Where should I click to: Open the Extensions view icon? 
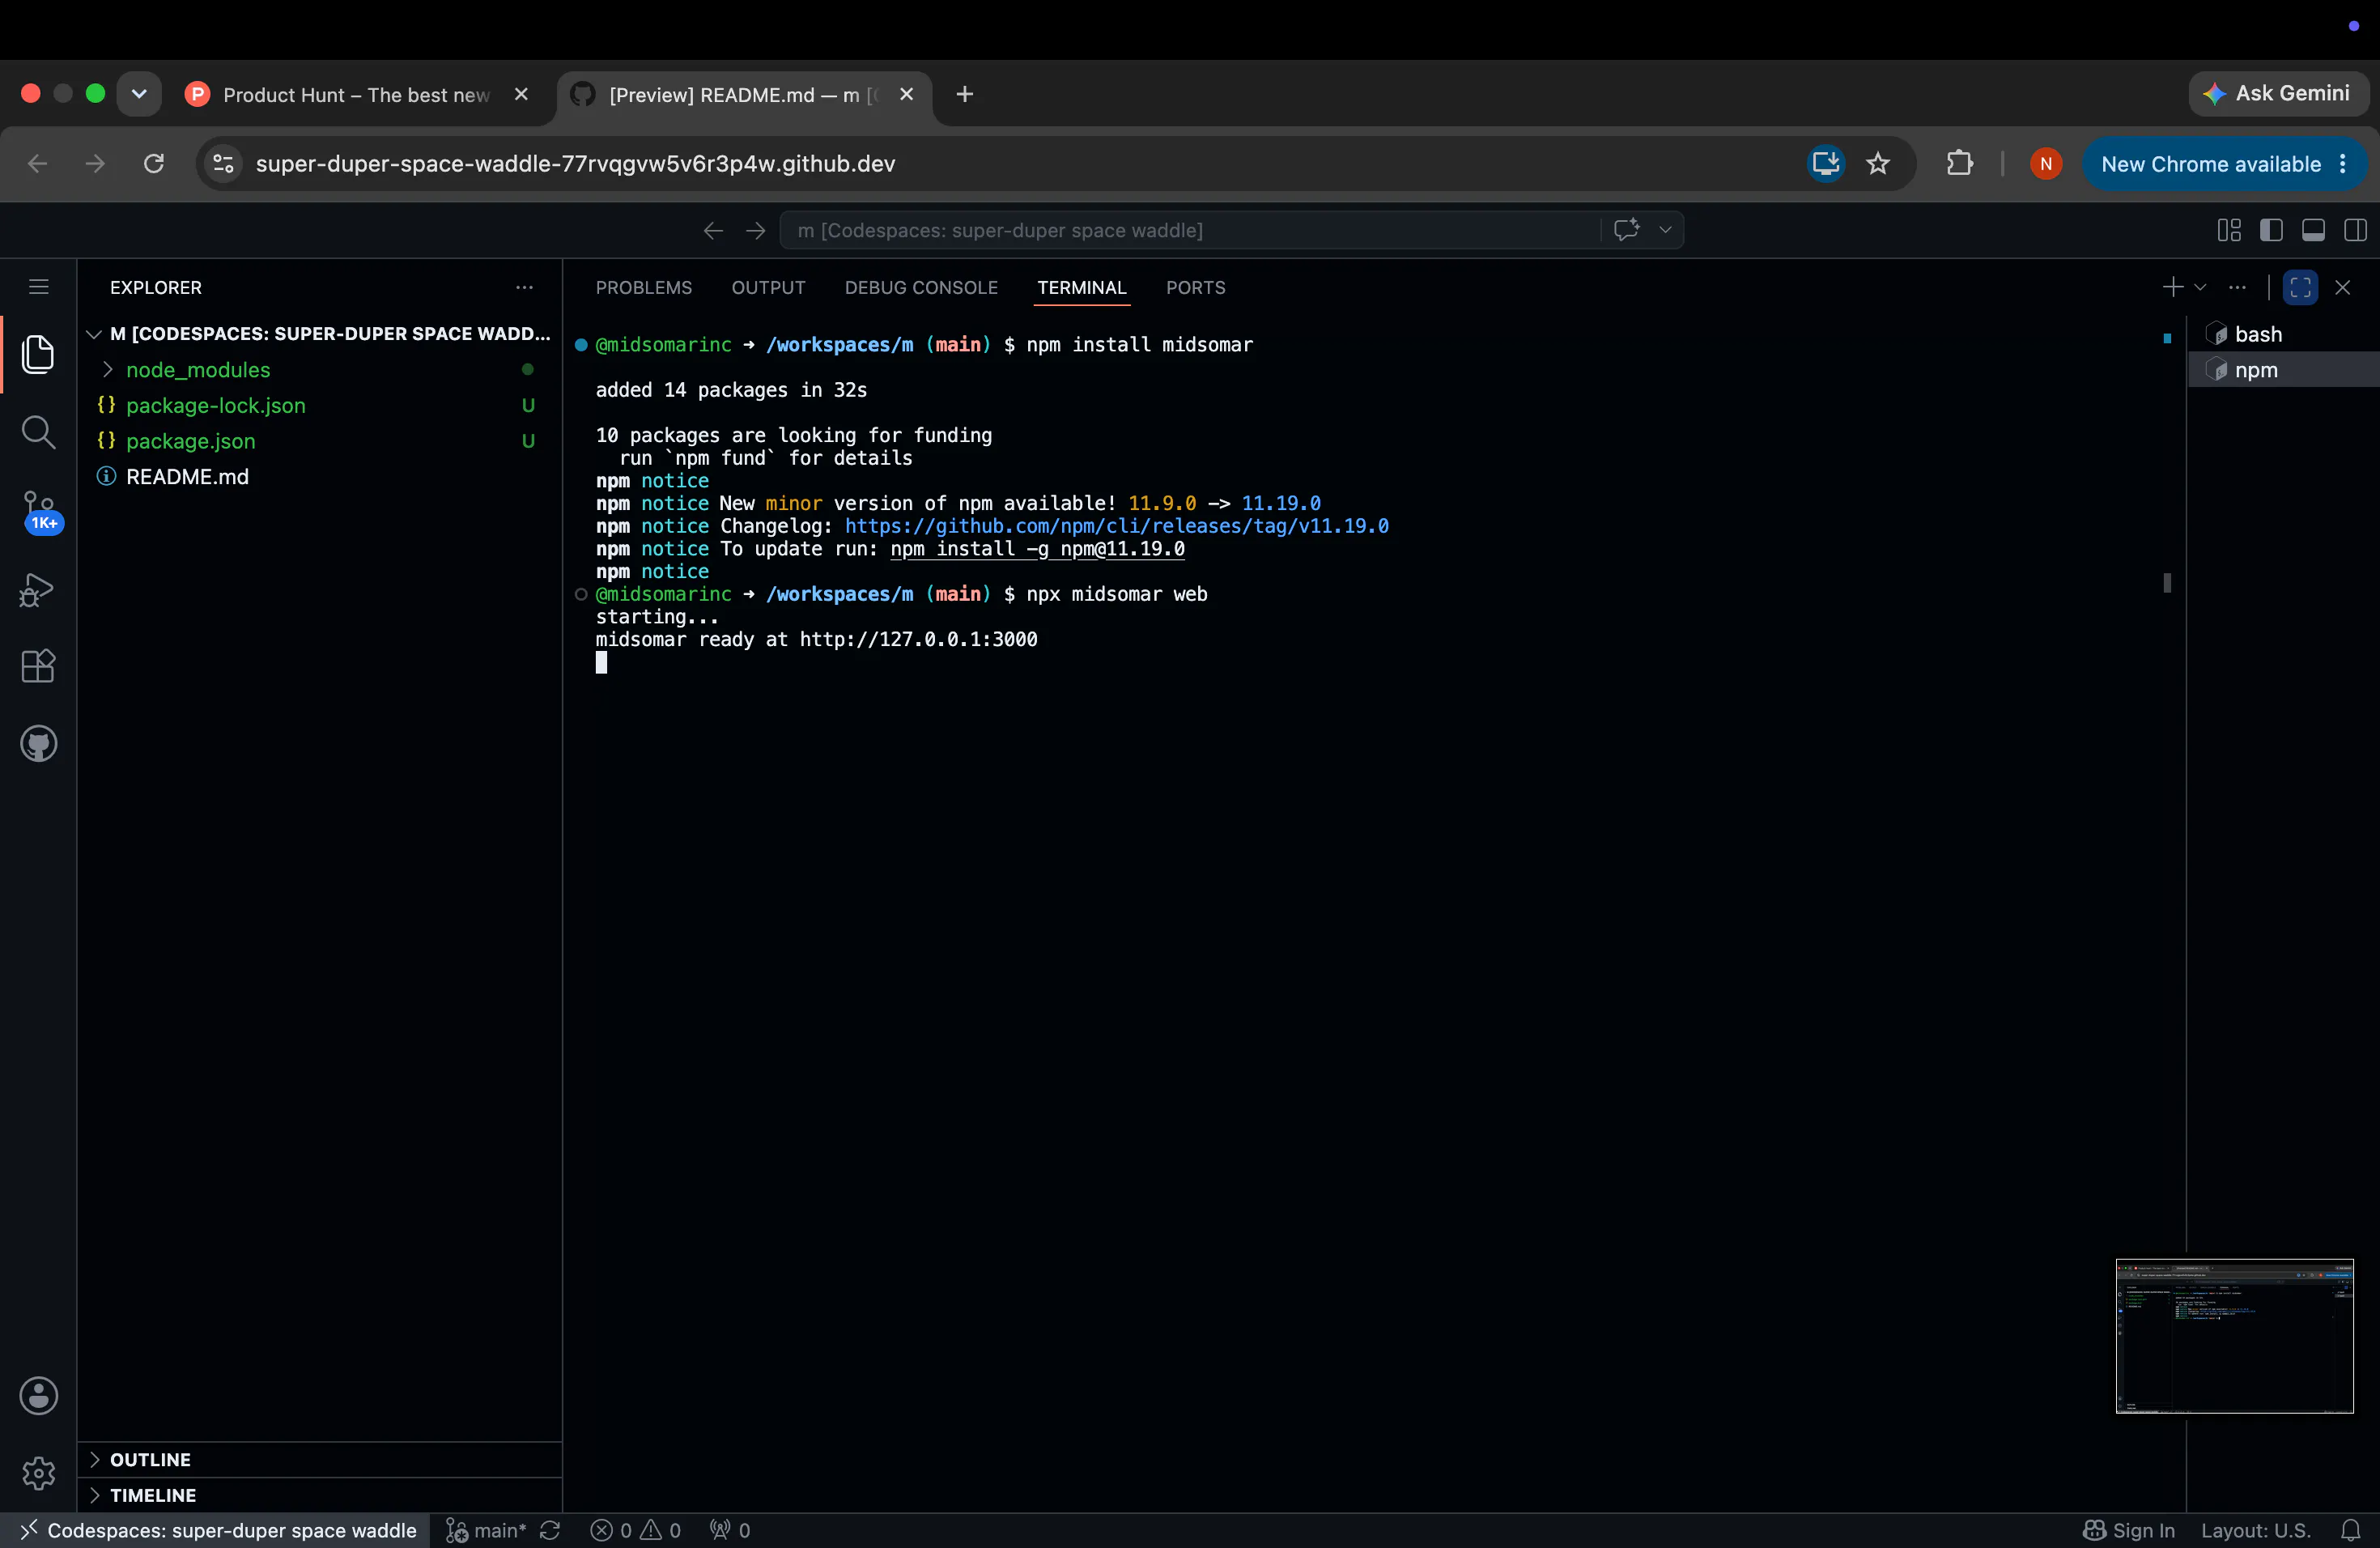(38, 666)
